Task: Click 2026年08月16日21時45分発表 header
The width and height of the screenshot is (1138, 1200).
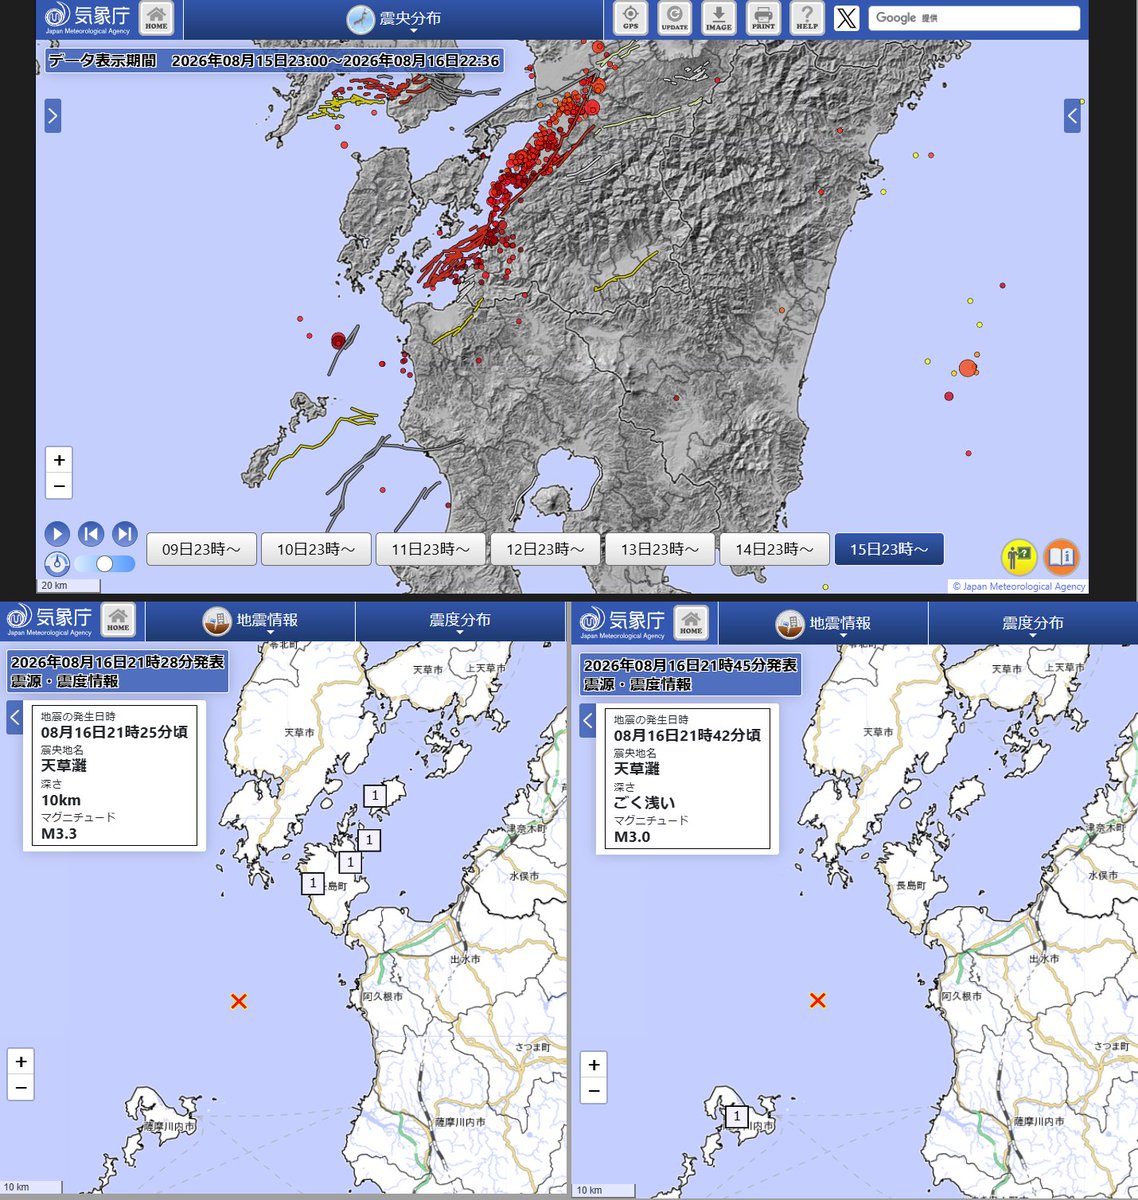Action: click(690, 665)
